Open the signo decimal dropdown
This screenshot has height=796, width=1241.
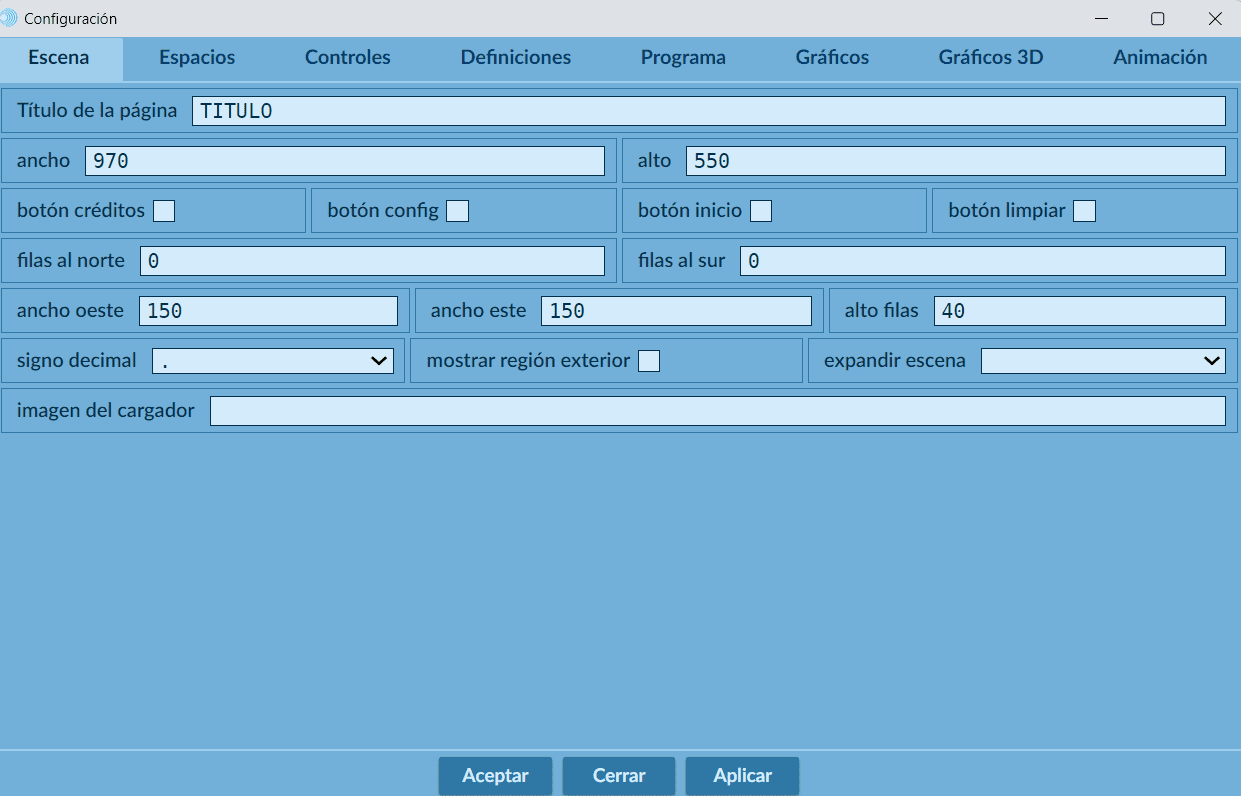point(273,361)
